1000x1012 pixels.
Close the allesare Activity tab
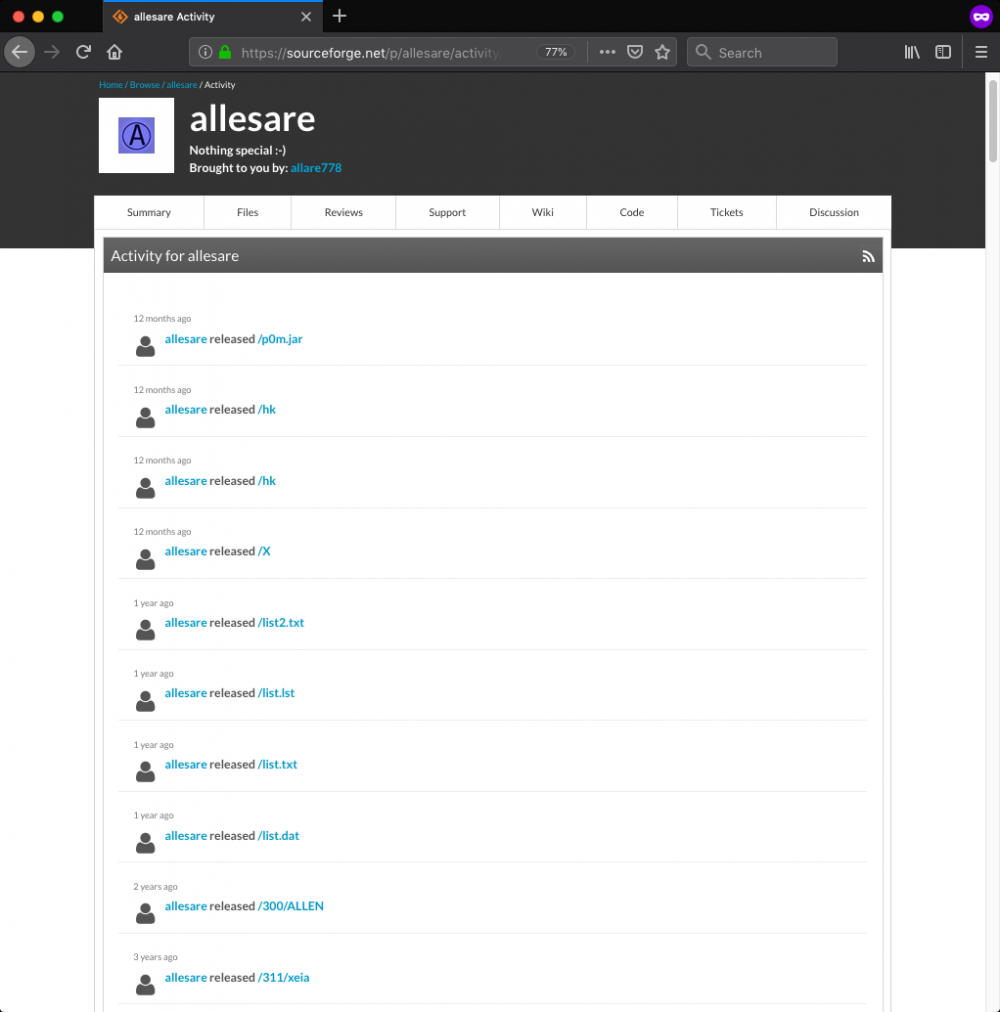coord(306,17)
